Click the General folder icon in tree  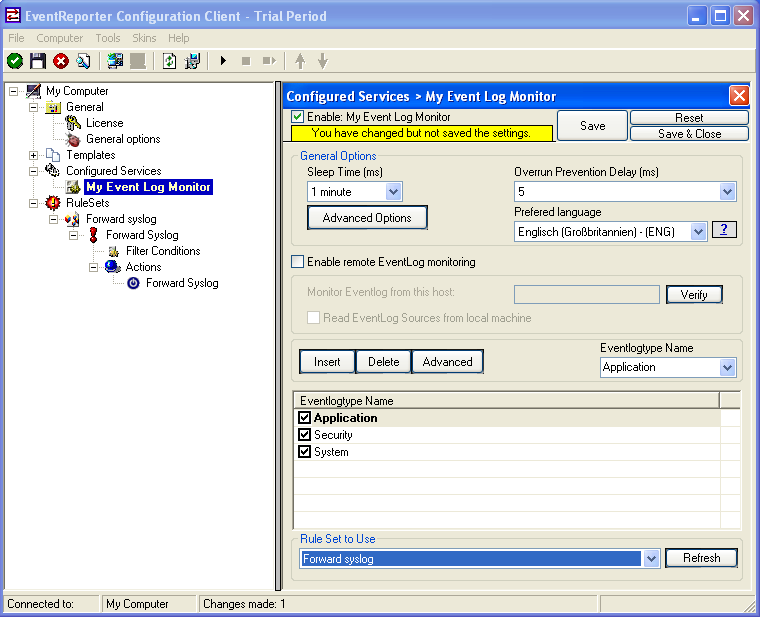coord(53,107)
